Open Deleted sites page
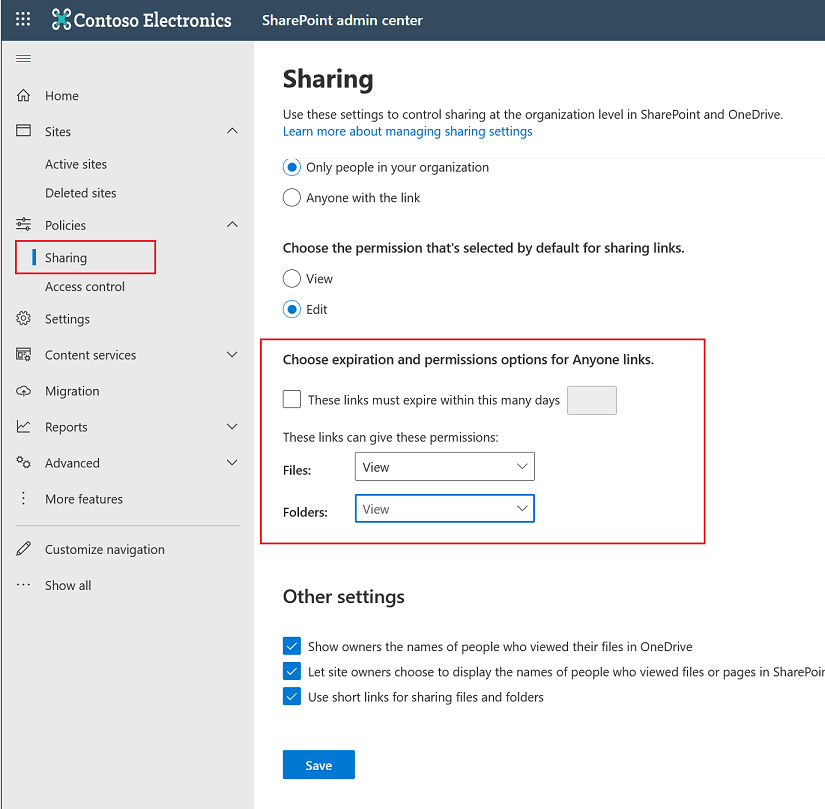This screenshot has width=825, height=809. tap(81, 193)
